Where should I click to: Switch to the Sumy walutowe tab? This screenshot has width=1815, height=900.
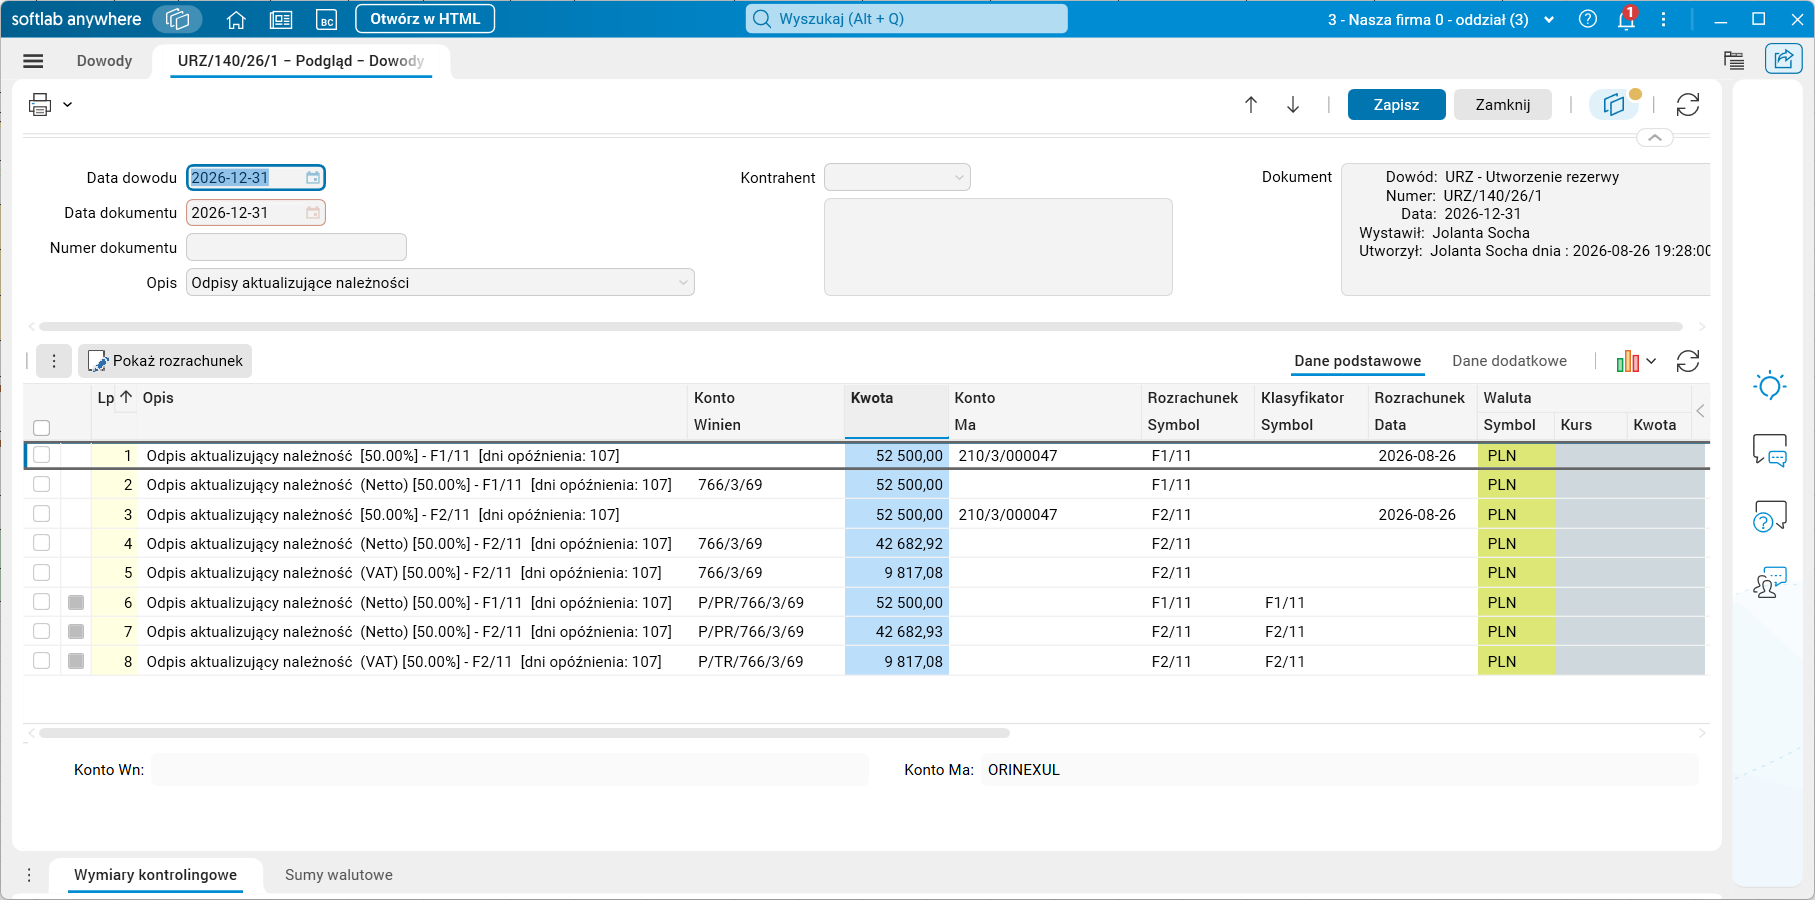pos(339,875)
